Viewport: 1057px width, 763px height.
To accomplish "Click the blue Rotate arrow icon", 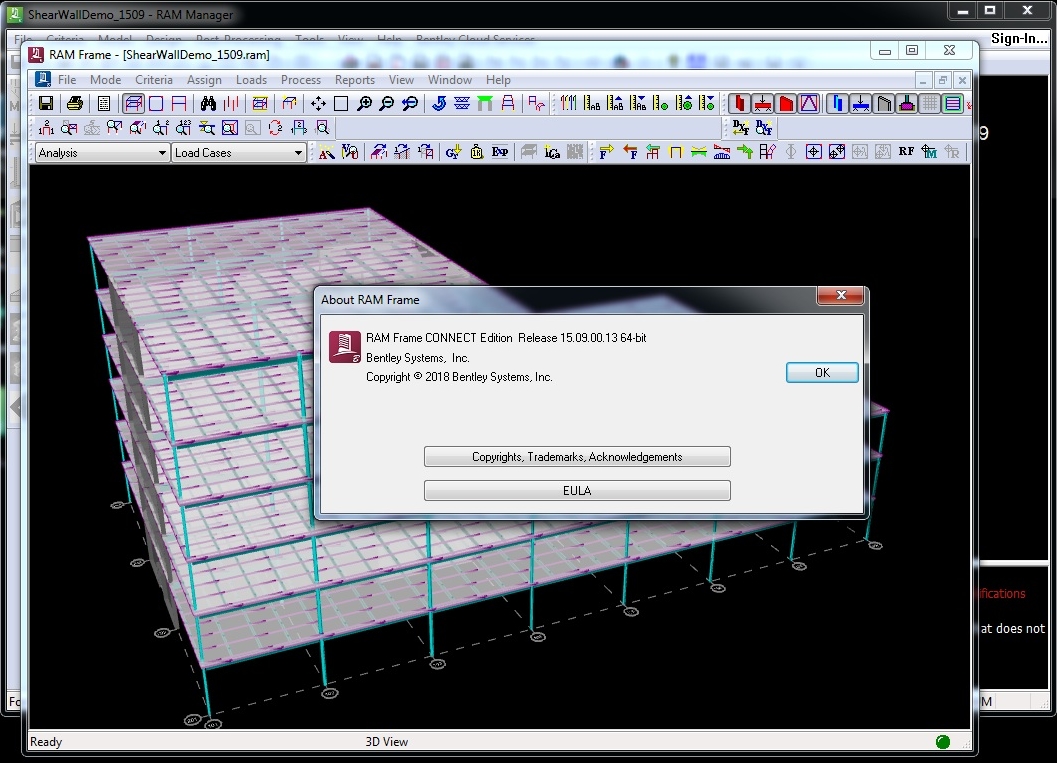I will pyautogui.click(x=439, y=103).
